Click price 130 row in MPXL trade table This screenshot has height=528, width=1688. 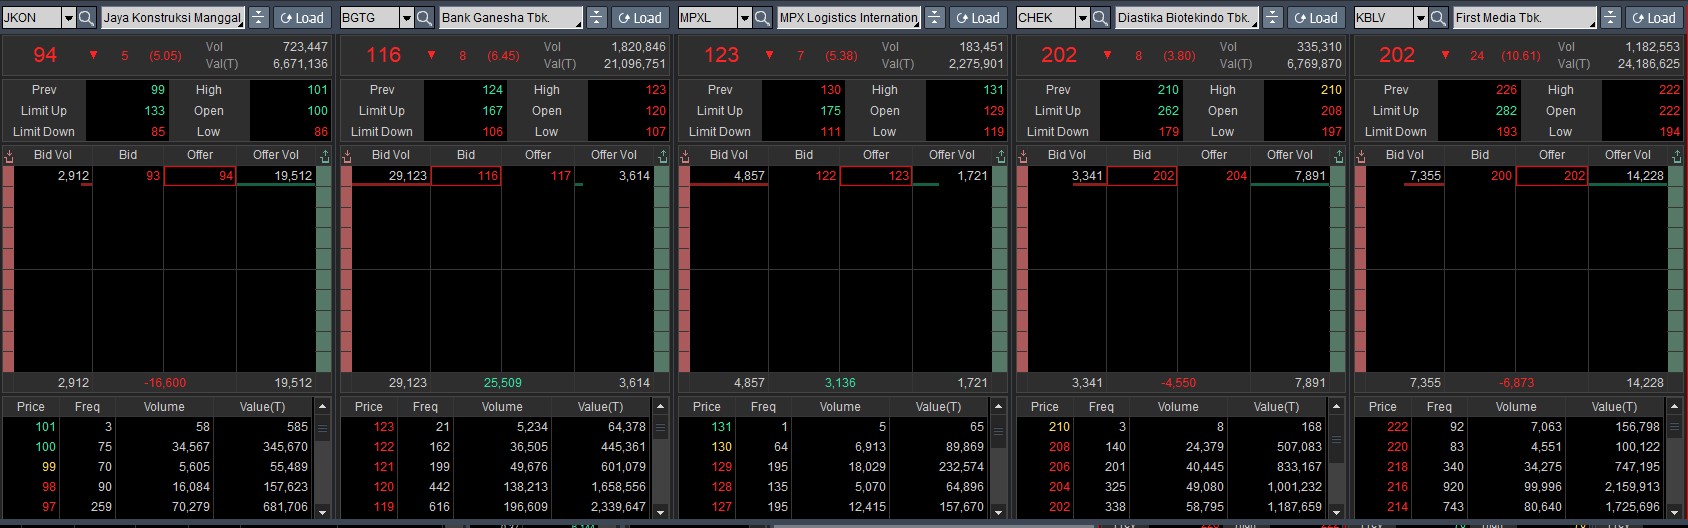(834, 447)
